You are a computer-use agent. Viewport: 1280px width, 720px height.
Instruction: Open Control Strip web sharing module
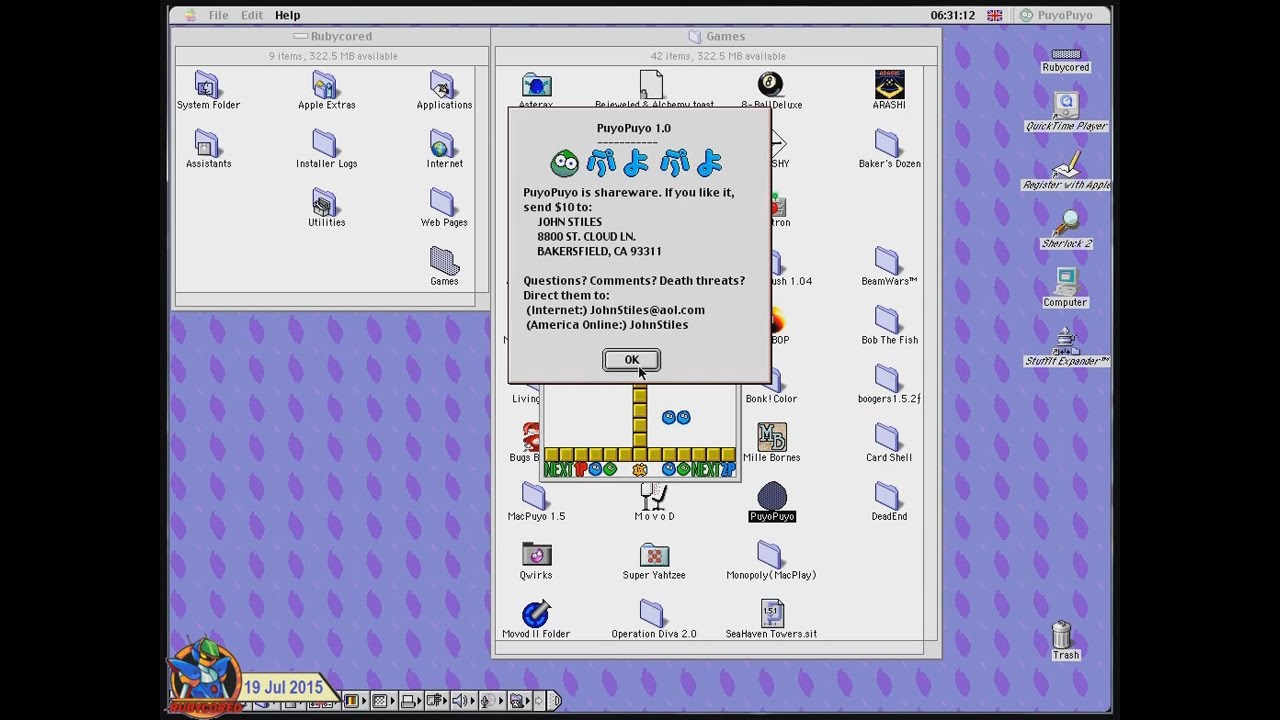tap(519, 701)
